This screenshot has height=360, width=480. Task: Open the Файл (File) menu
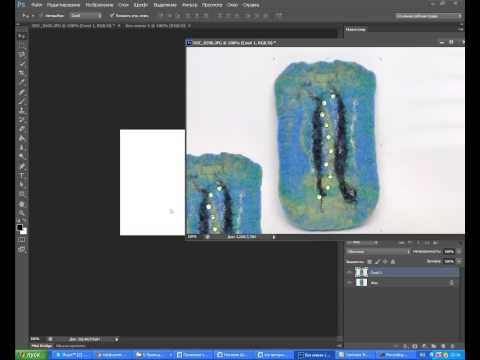(x=36, y=5)
